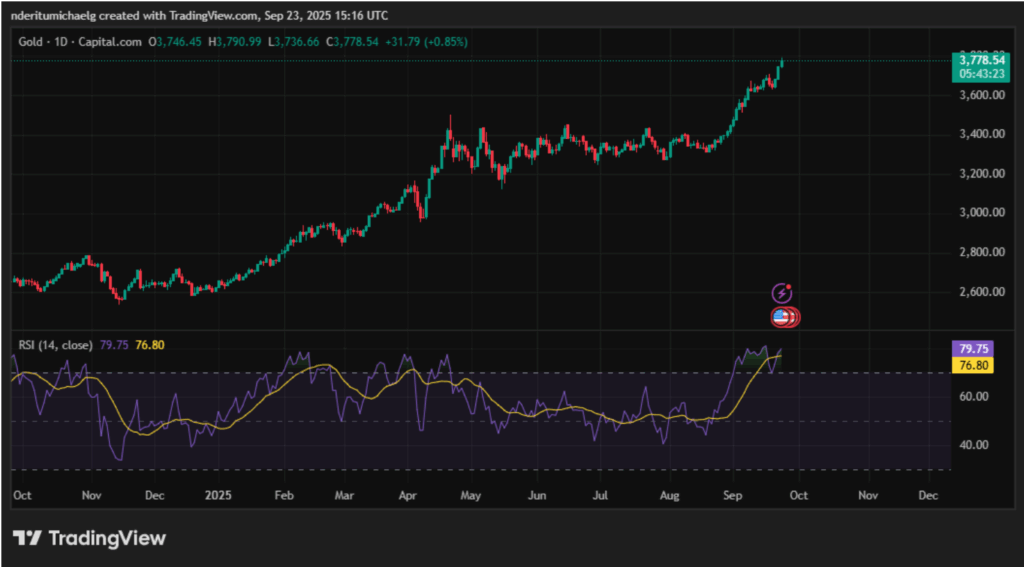
Task: Click the yellow 76.80 RSI legend value
Action: click(x=149, y=345)
